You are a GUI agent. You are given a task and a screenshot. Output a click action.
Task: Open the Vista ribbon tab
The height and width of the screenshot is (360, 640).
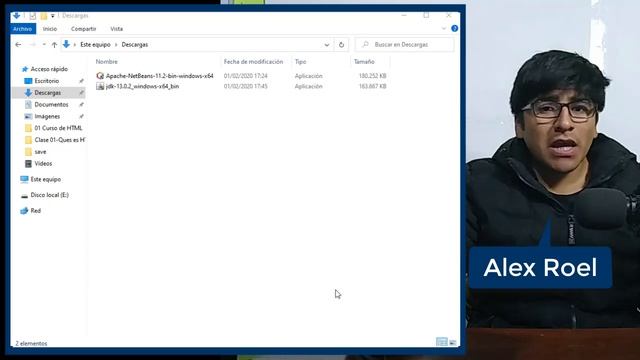tap(116, 29)
